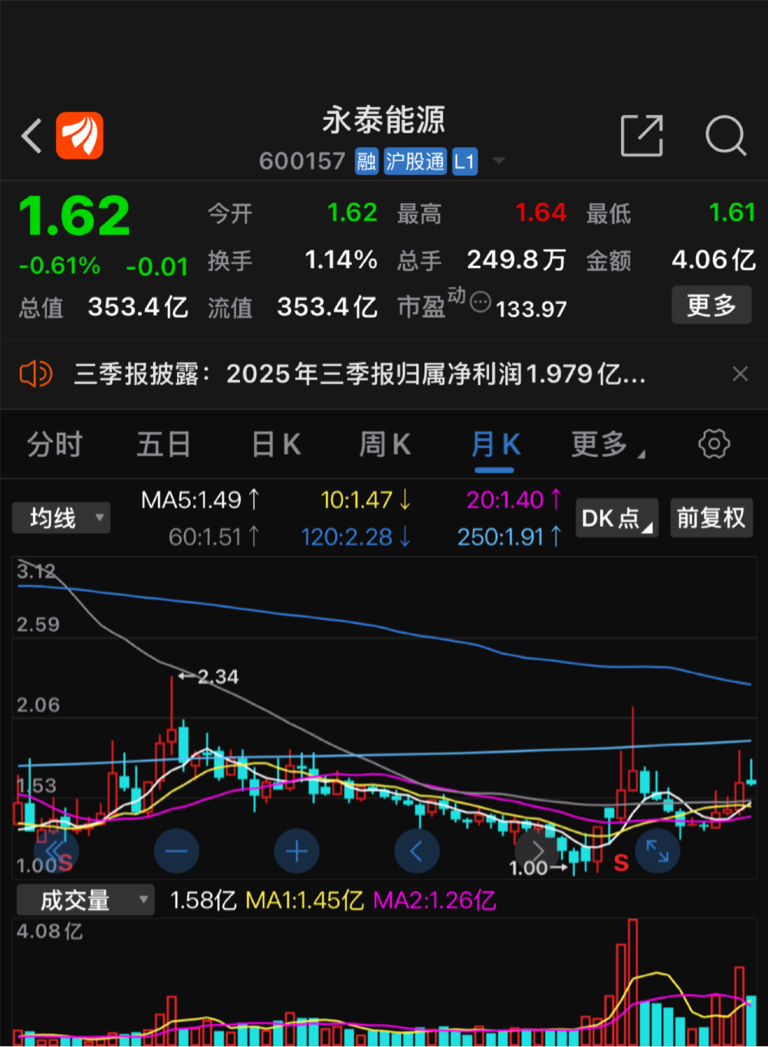768x1047 pixels.
Task: Tap the L1 level badge
Action: (465, 162)
